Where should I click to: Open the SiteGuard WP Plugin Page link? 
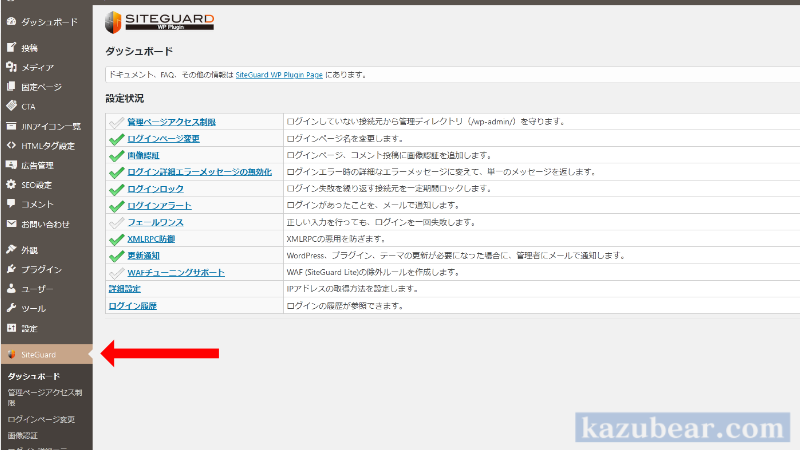[279, 74]
